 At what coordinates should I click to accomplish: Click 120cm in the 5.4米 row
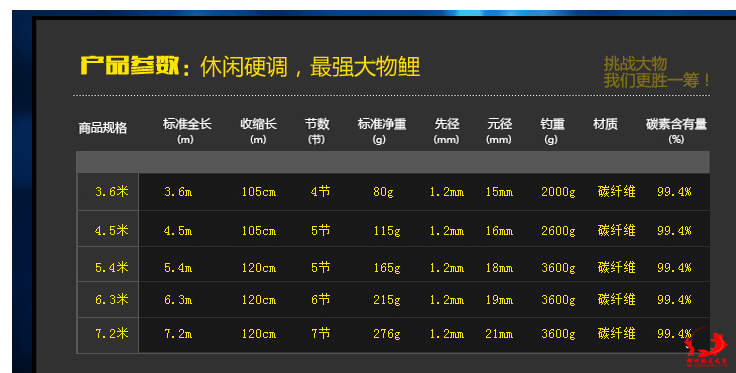[259, 268]
